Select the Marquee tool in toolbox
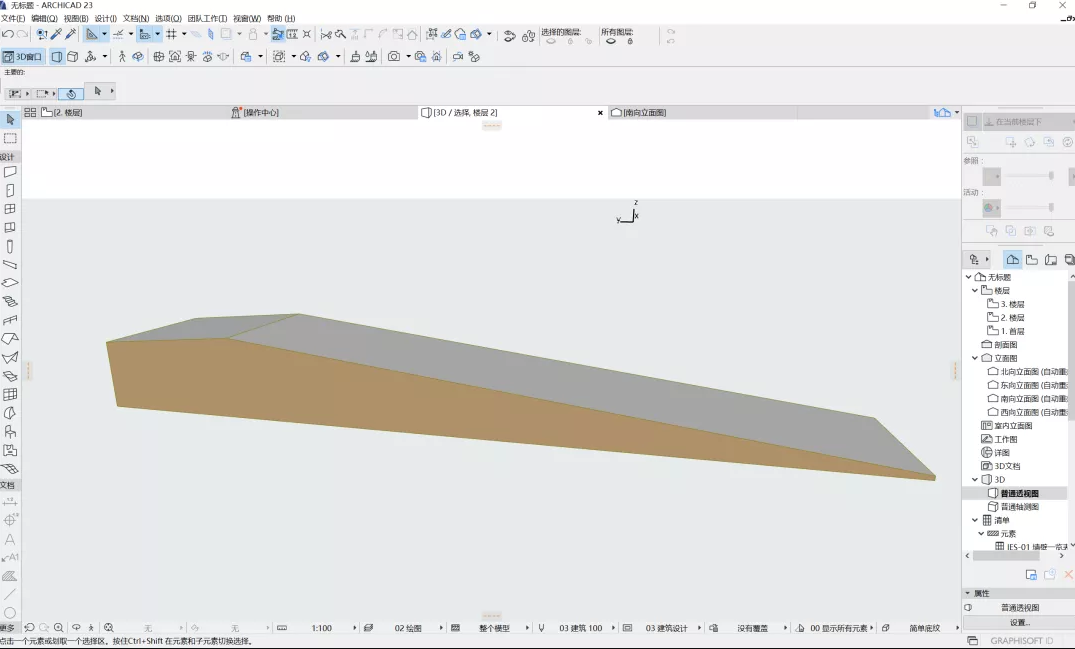Viewport: 1075px width, 649px height. coord(10,138)
